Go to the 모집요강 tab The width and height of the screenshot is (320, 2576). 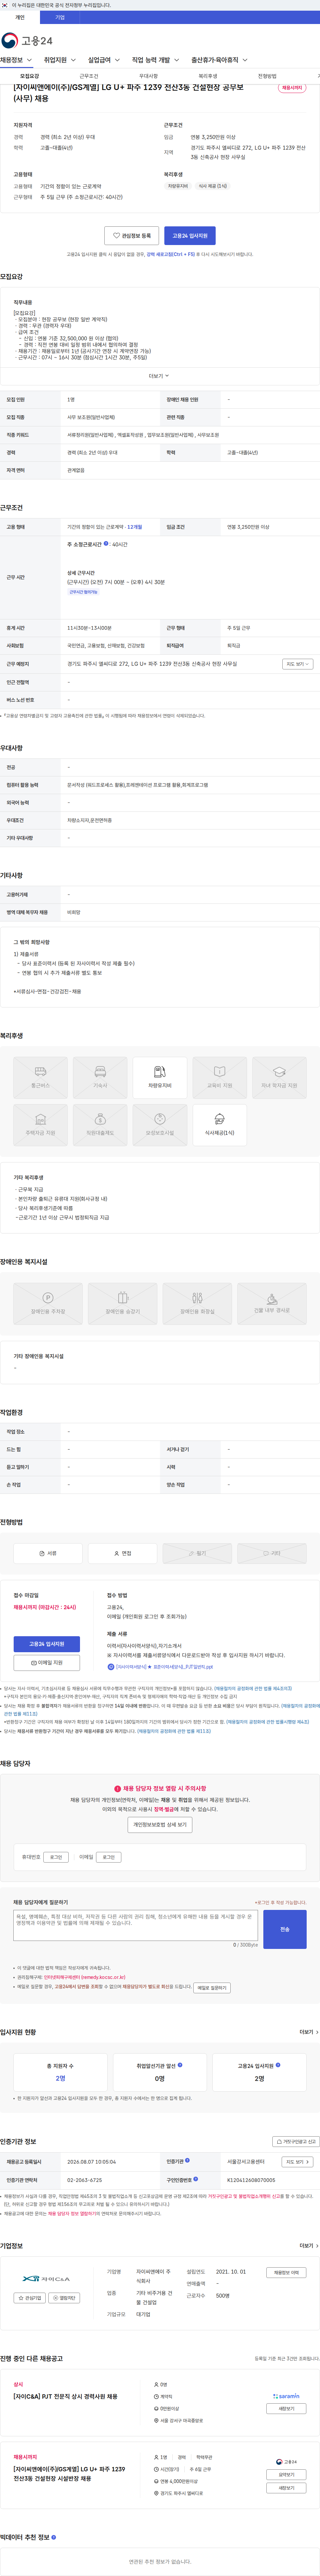coord(30,76)
